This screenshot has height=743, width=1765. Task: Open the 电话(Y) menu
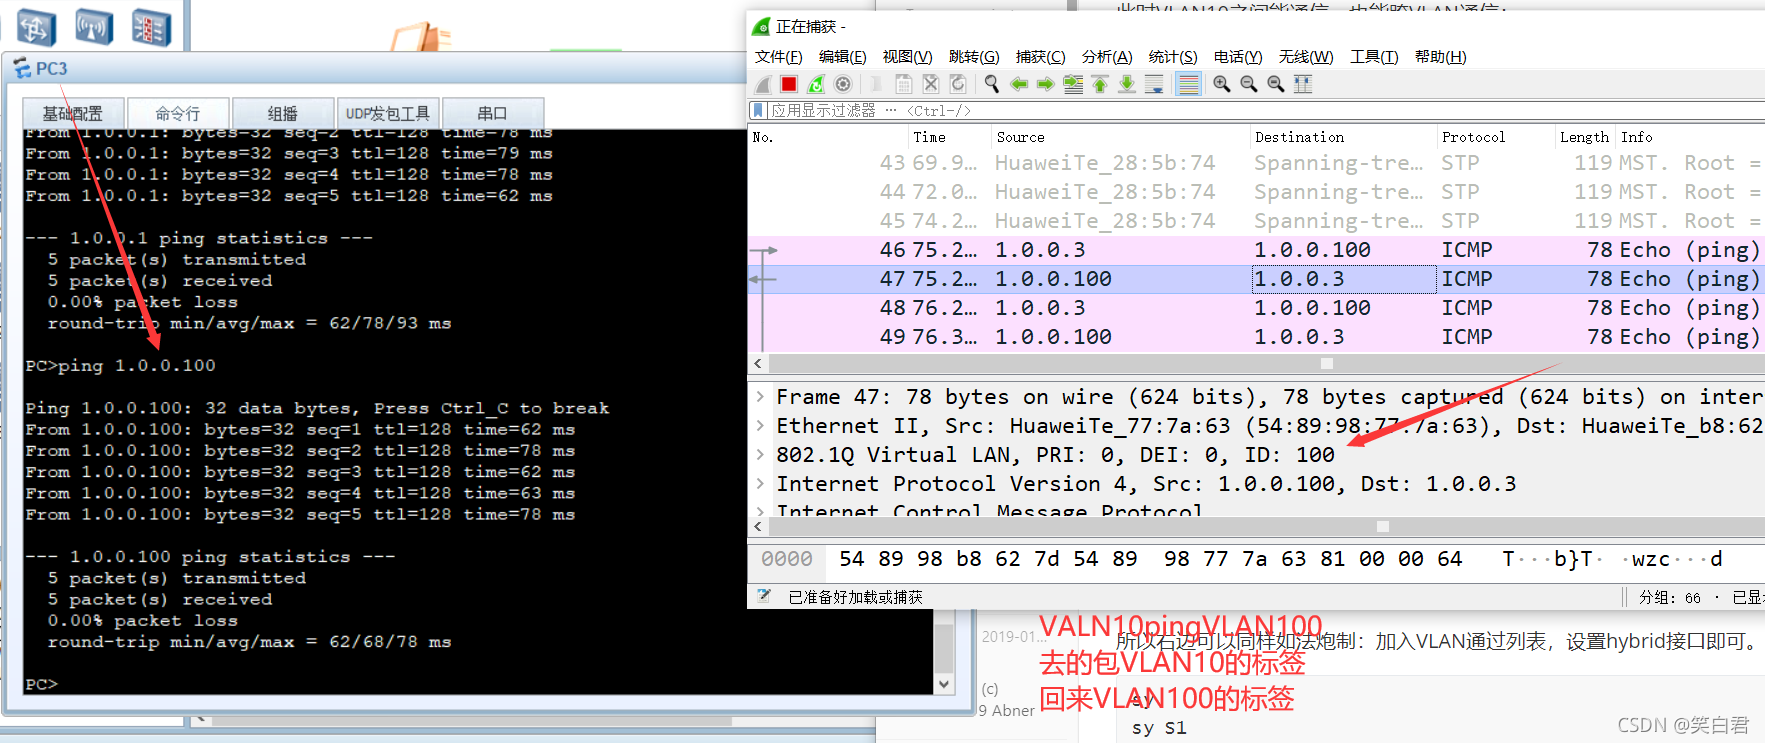(x=1238, y=57)
